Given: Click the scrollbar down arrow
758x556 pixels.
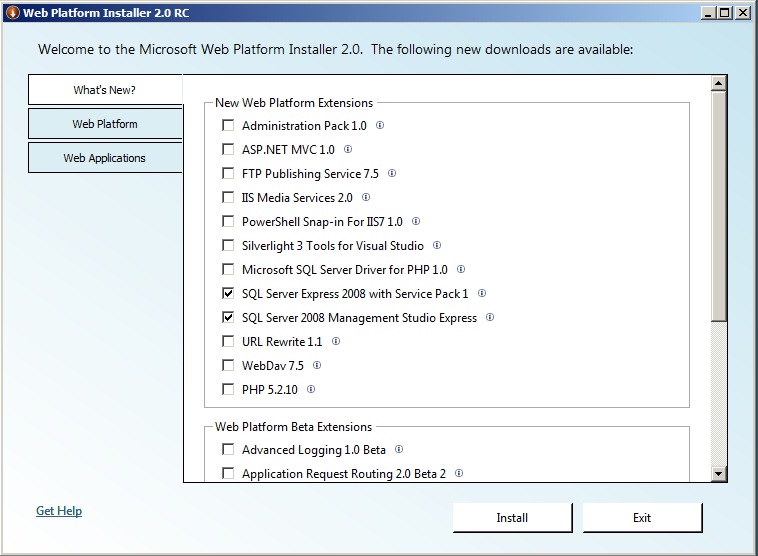Looking at the screenshot, I should pos(719,474).
